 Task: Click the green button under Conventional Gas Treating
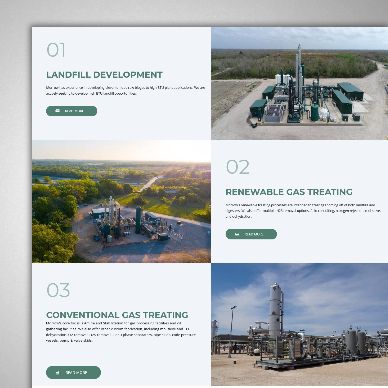[x=73, y=372]
